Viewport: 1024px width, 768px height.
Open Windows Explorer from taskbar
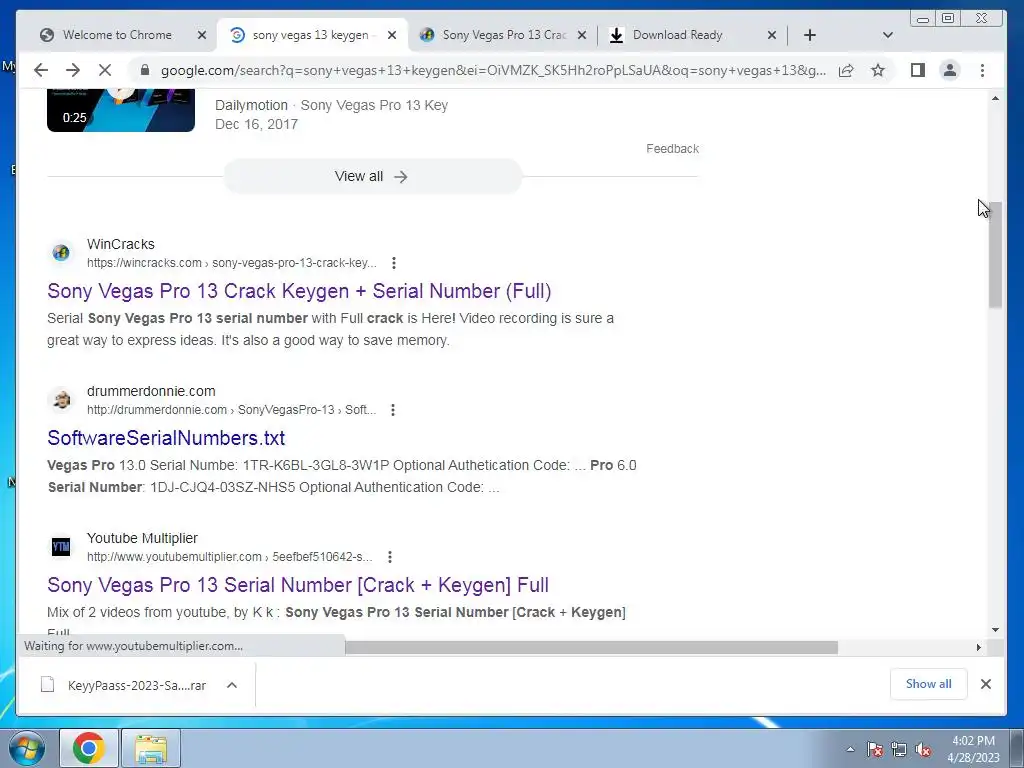click(151, 748)
